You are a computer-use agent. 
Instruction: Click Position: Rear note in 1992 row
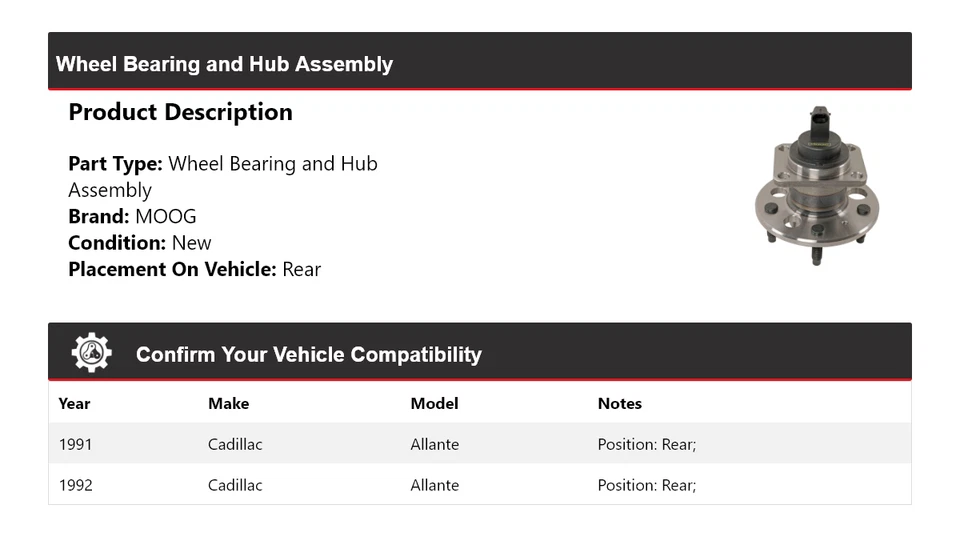click(x=647, y=485)
